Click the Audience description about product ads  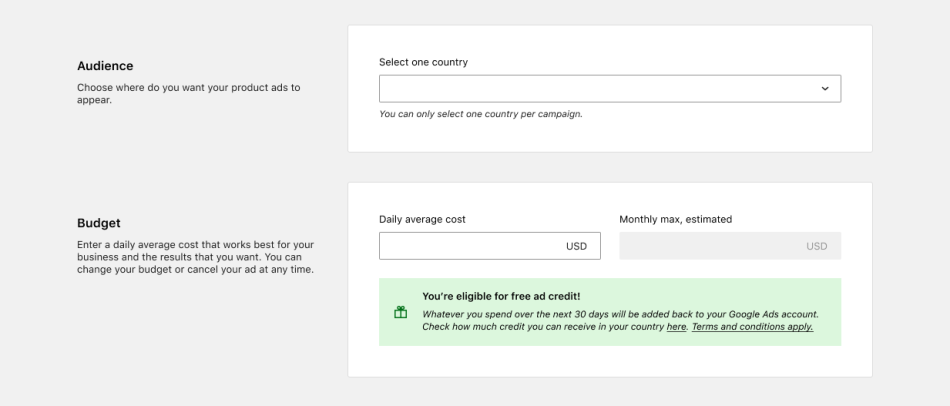[x=188, y=93]
